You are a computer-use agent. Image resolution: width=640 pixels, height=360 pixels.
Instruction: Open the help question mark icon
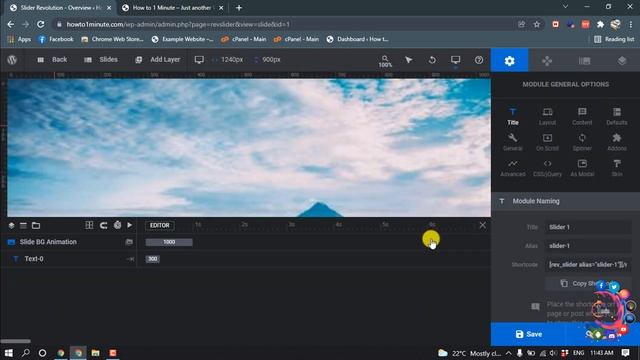tap(479, 60)
